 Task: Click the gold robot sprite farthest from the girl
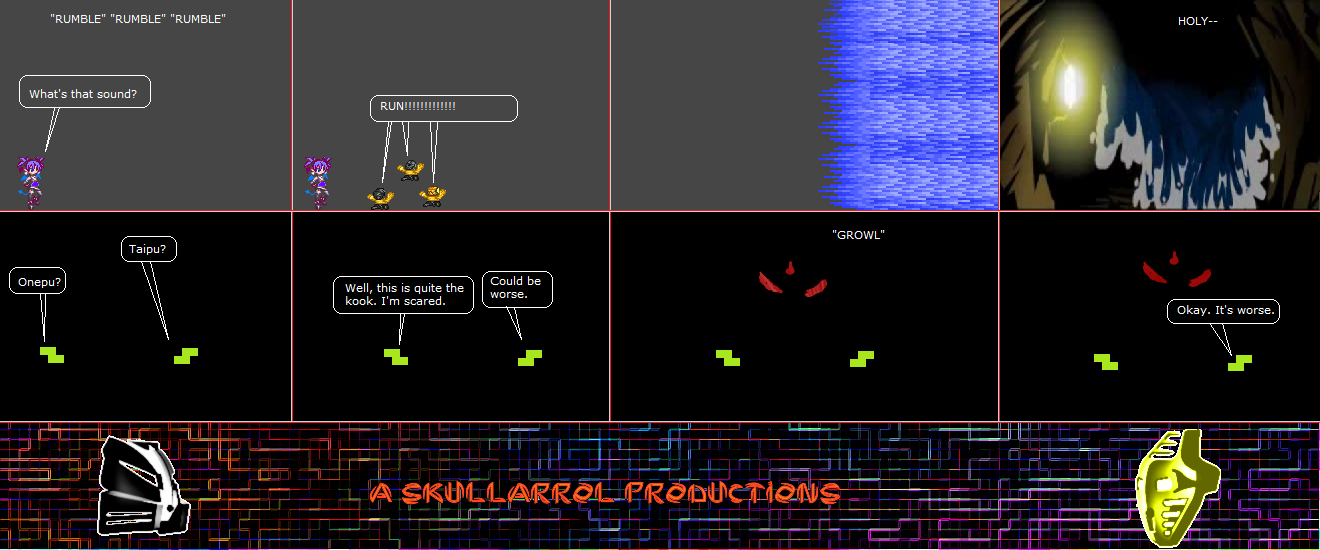click(432, 196)
